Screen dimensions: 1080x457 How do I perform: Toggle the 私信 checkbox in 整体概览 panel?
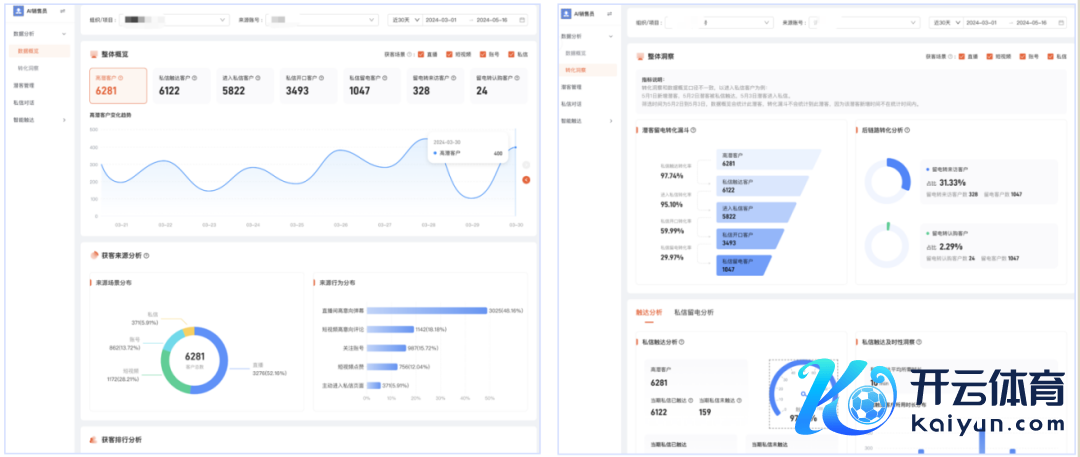pyautogui.click(x=512, y=55)
